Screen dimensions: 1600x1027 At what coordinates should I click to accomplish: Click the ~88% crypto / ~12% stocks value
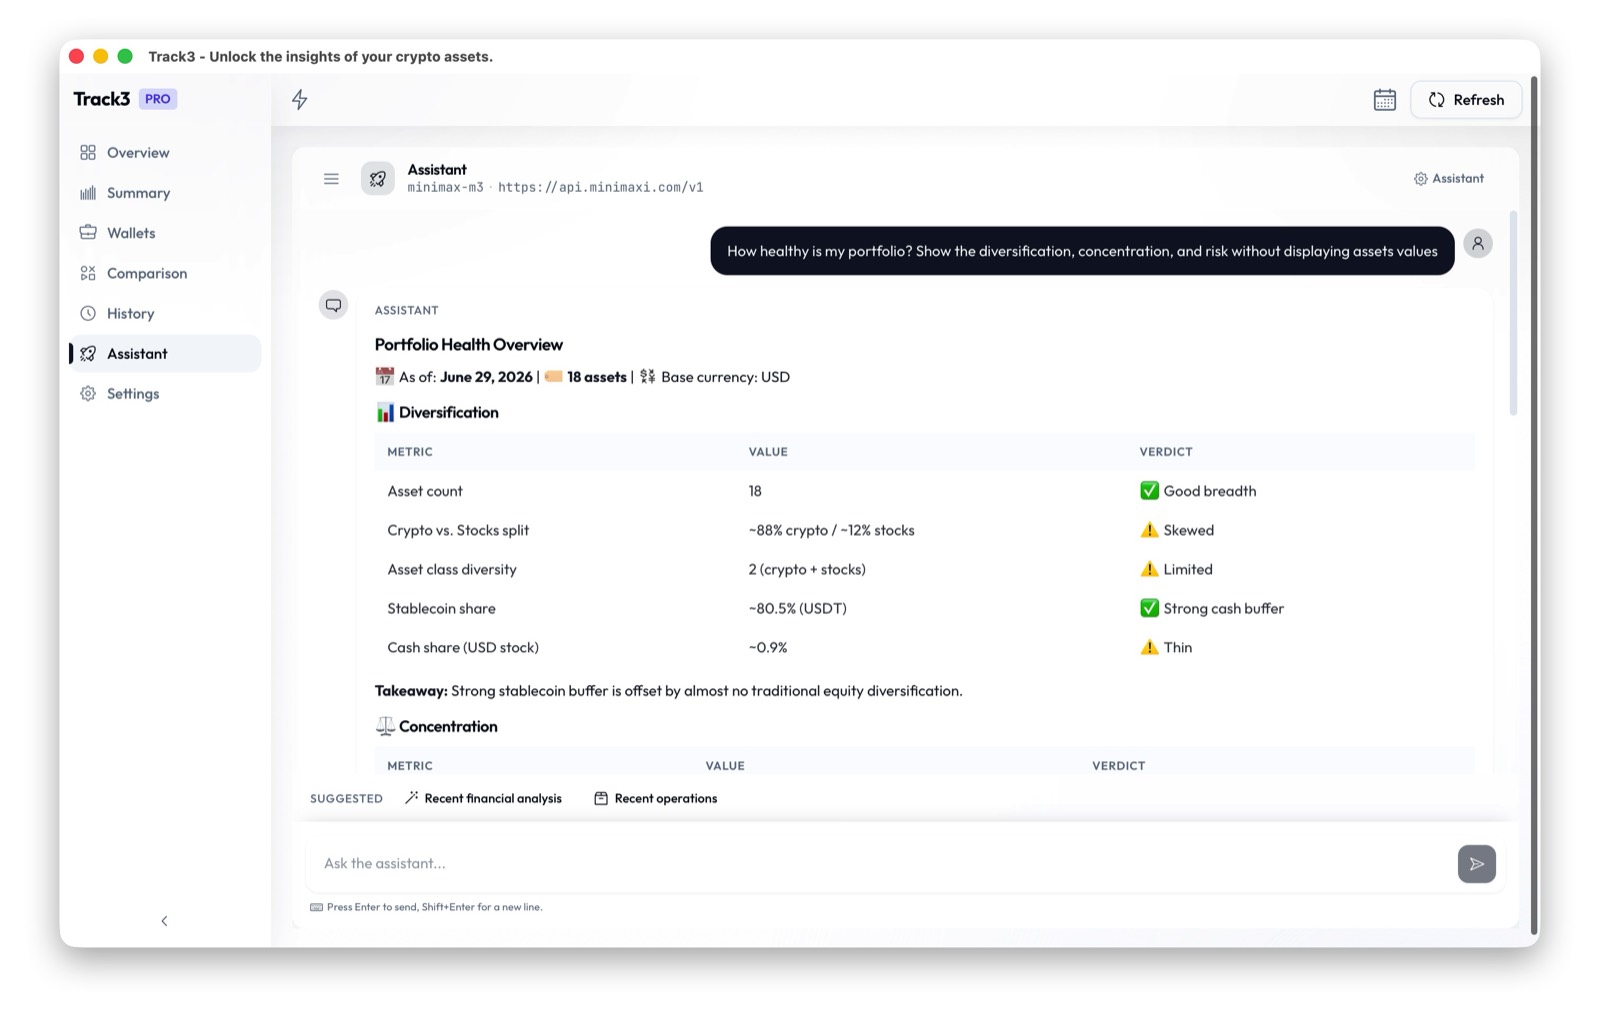(x=831, y=530)
